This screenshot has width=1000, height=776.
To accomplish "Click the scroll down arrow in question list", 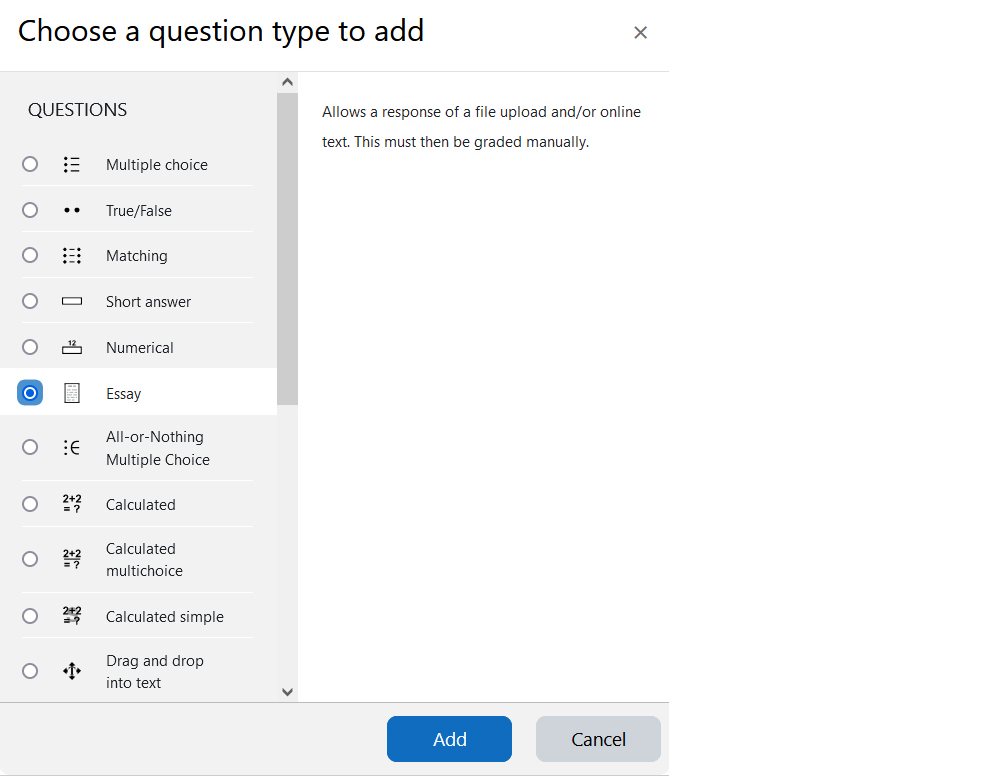I will click(x=287, y=692).
